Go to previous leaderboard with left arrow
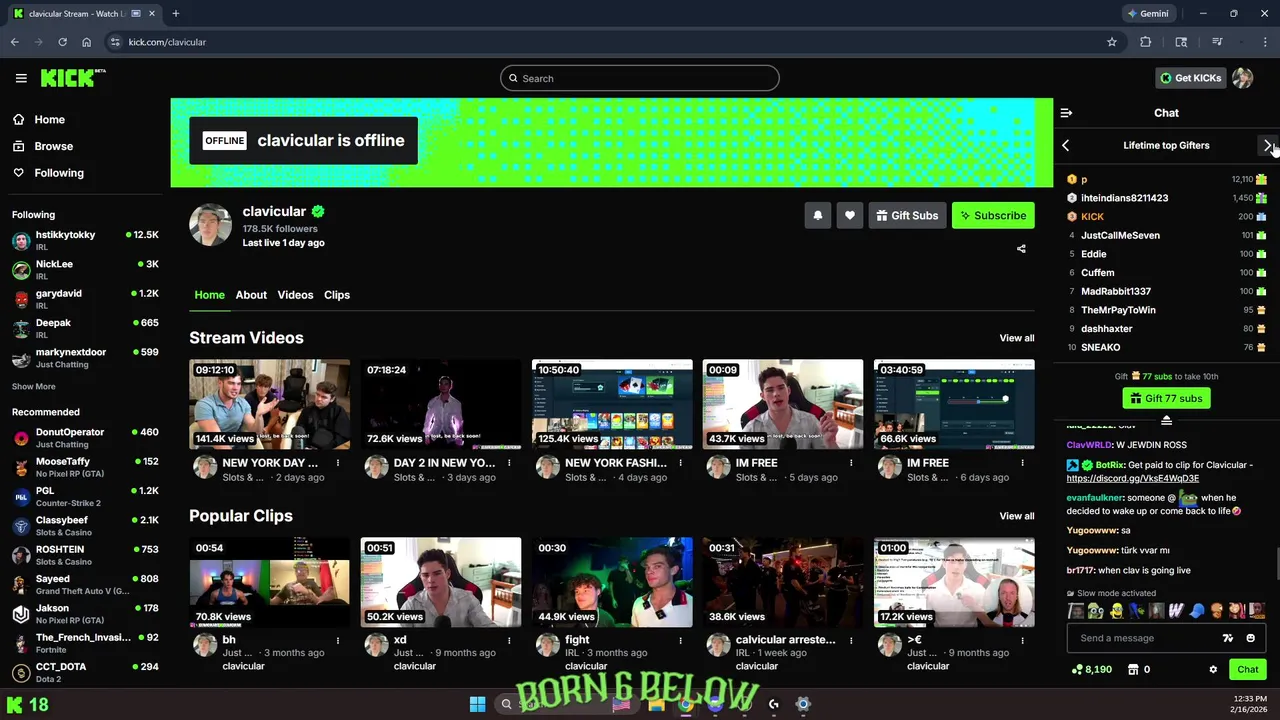The width and height of the screenshot is (1280, 720). [x=1066, y=145]
